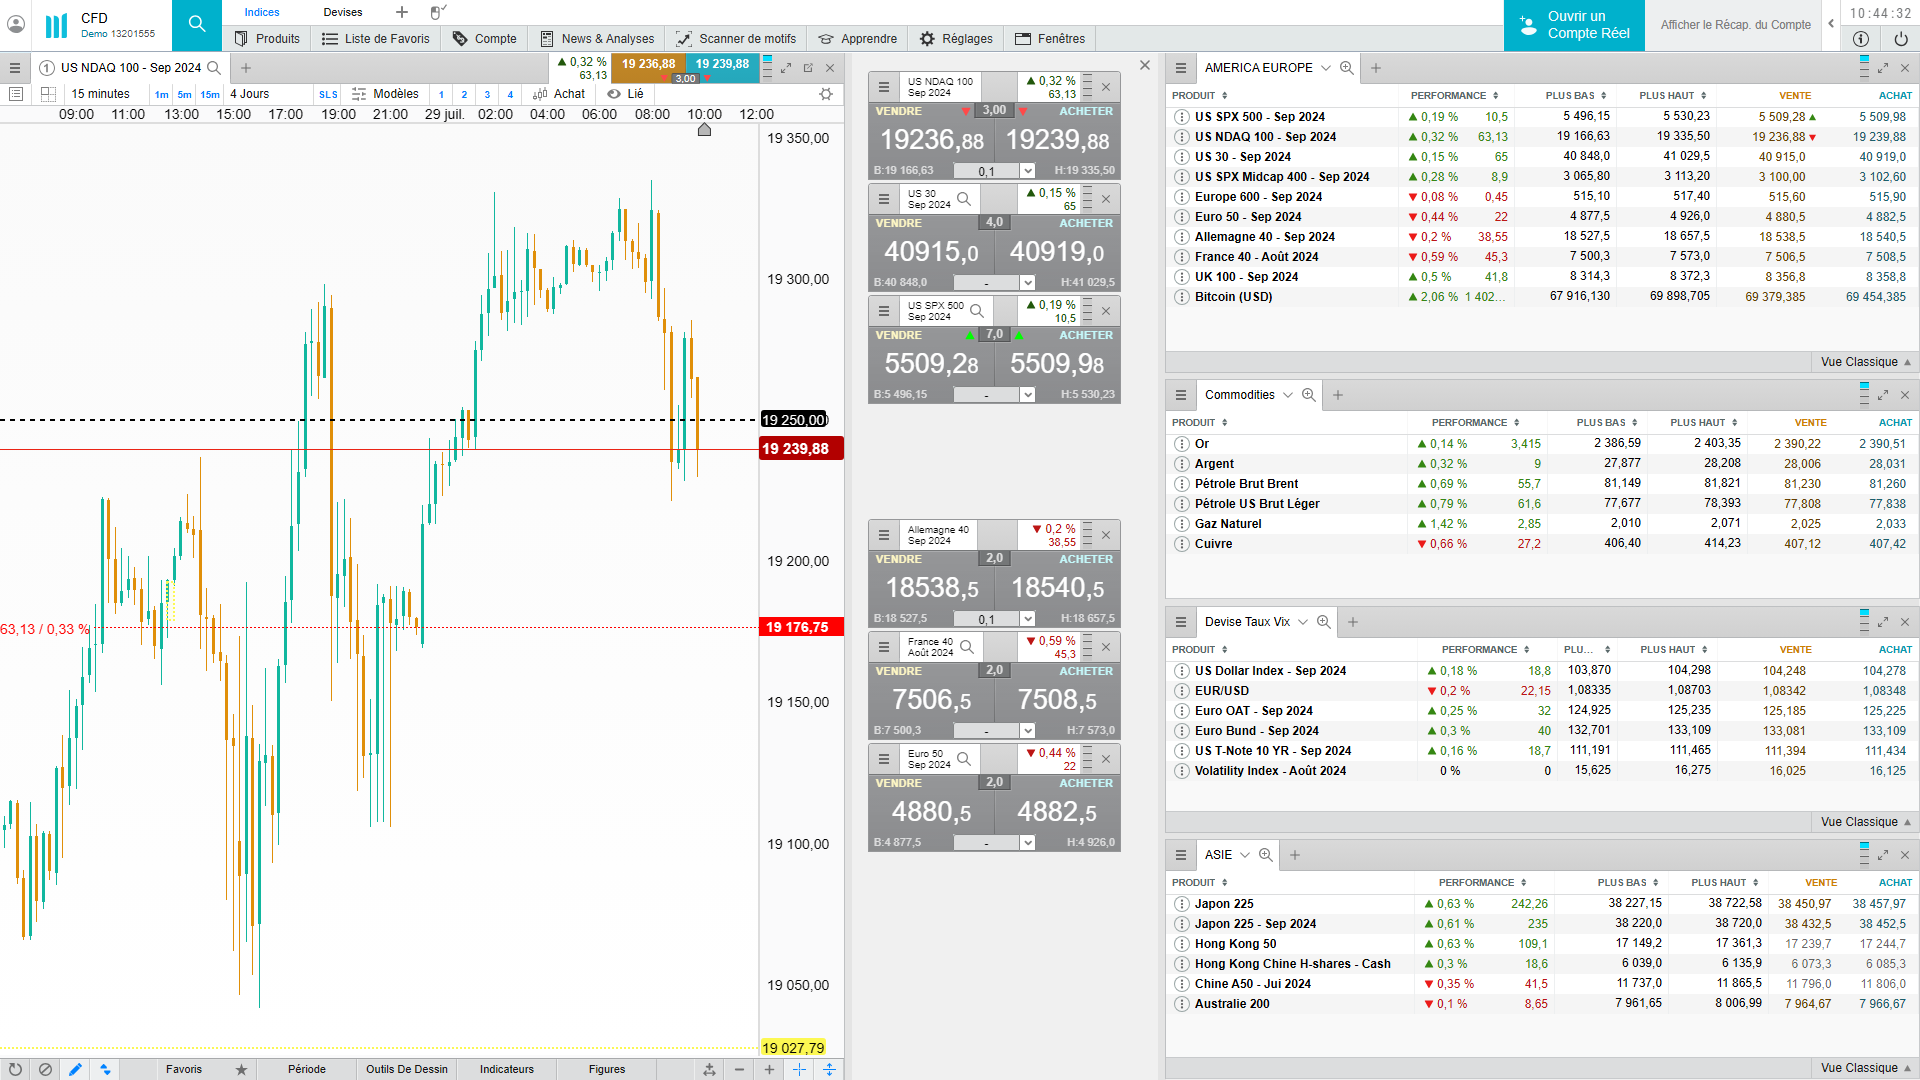Image resolution: width=1920 pixels, height=1080 pixels.
Task: Open the Achat candlestick order tool
Action: click(560, 94)
